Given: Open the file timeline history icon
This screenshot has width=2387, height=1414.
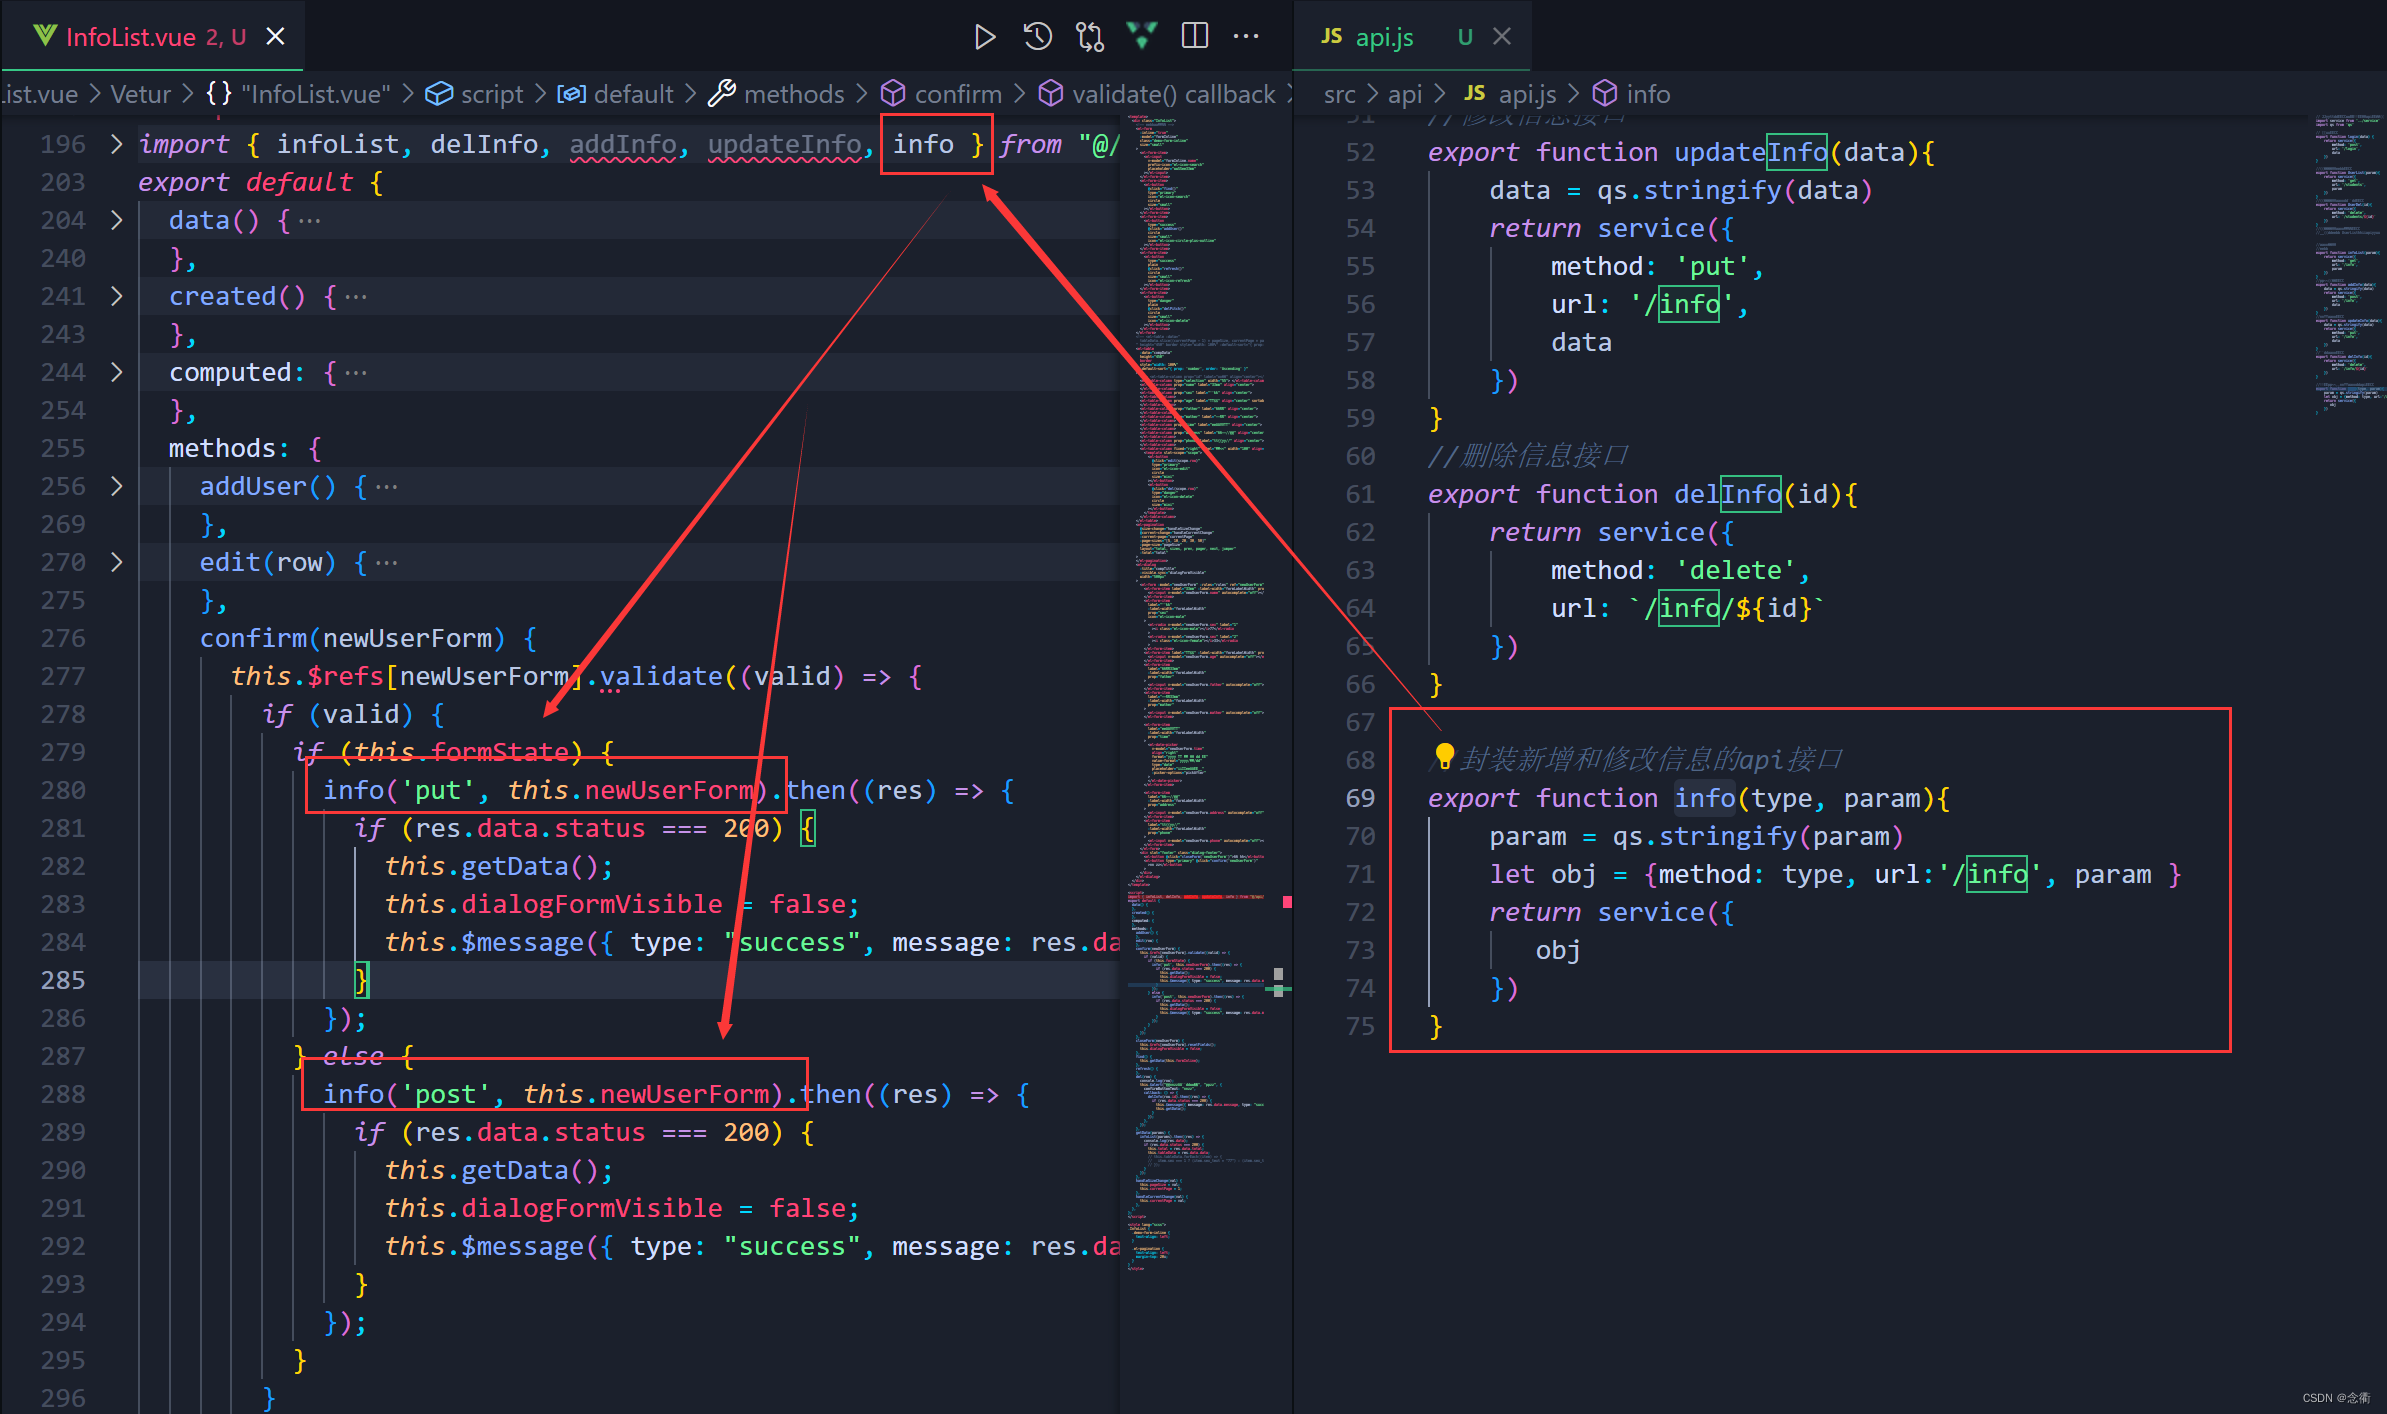Looking at the screenshot, I should pos(1037,37).
